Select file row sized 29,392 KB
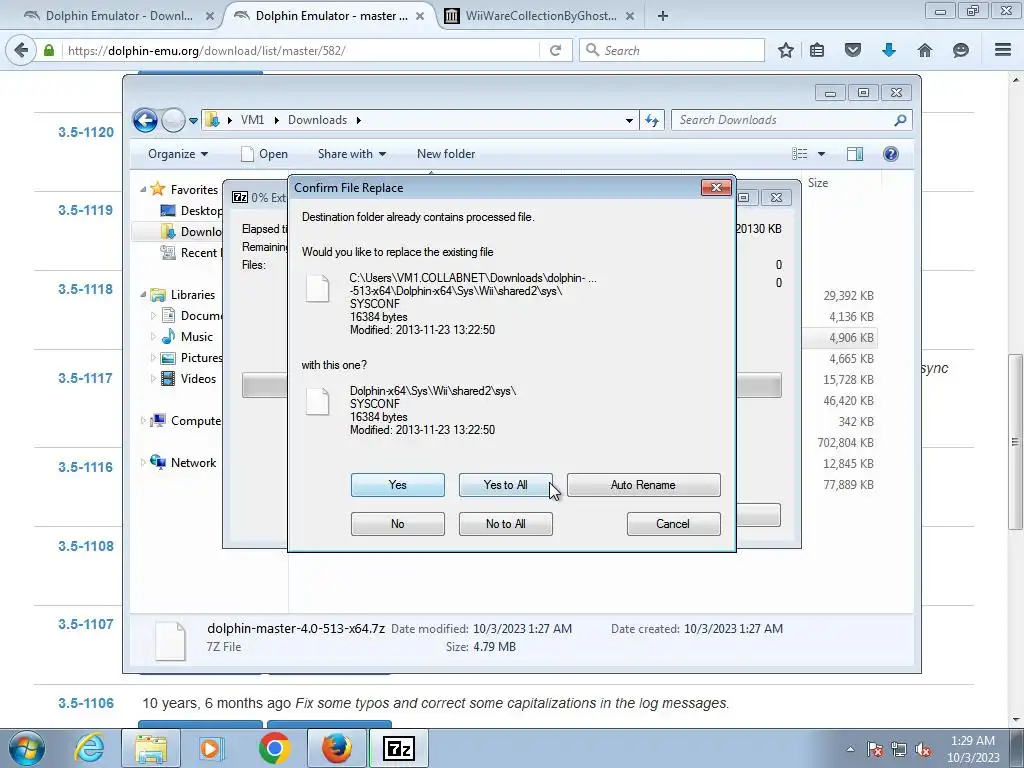Image resolution: width=1024 pixels, height=768 pixels. [x=848, y=296]
